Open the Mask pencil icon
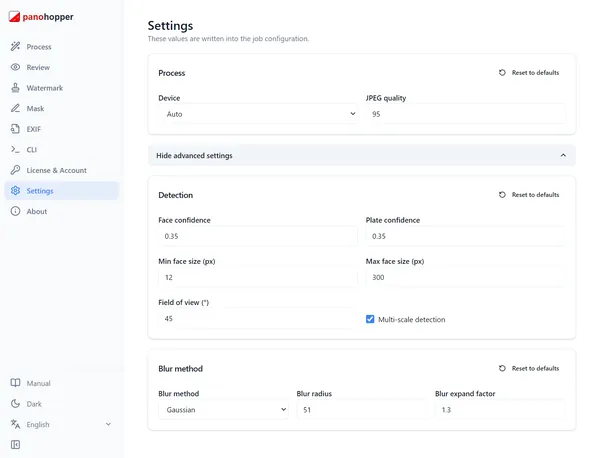 [x=15, y=108]
